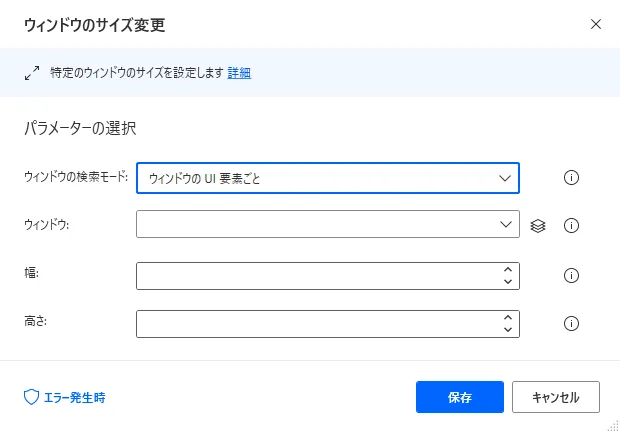Open the ウィンドウ selection dropdown
The width and height of the screenshot is (620, 433).
504,225
